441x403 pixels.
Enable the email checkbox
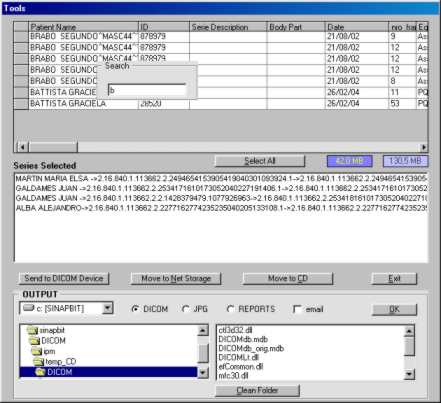pos(297,309)
